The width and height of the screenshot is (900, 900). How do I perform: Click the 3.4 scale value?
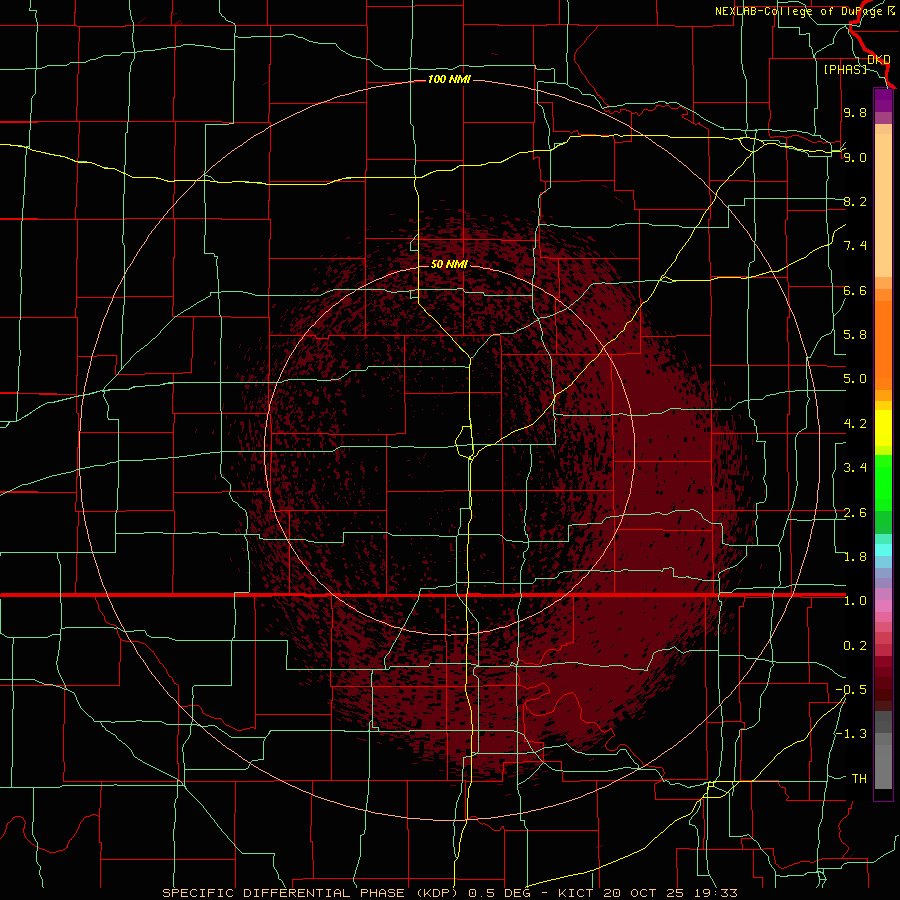pyautogui.click(x=855, y=468)
